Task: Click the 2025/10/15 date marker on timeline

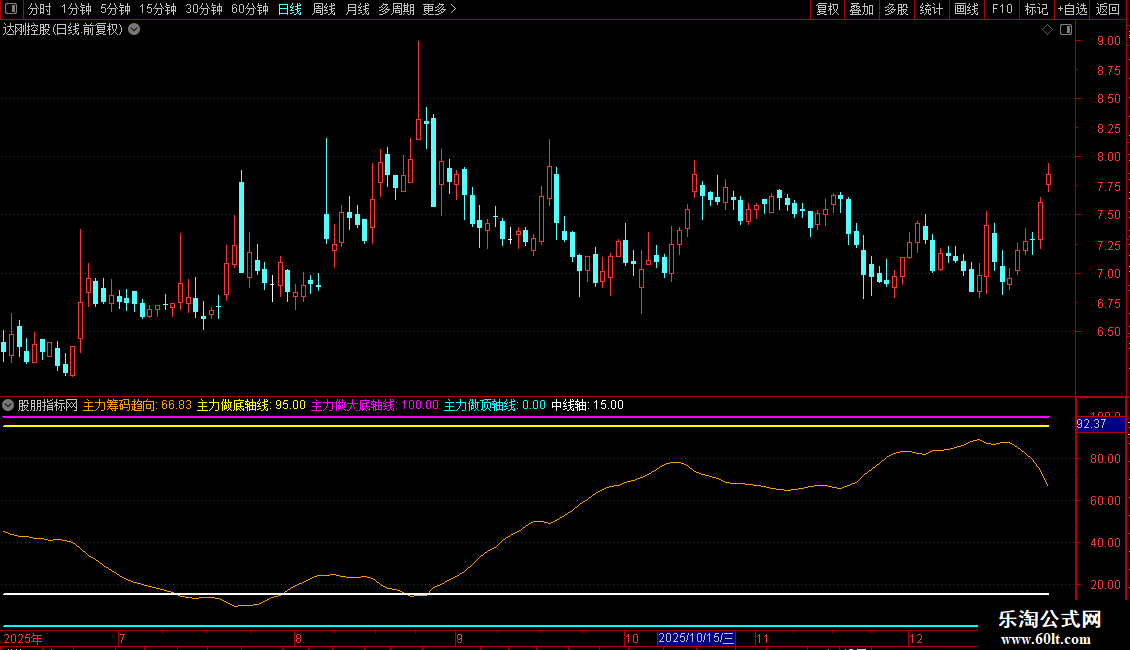Action: 696,638
